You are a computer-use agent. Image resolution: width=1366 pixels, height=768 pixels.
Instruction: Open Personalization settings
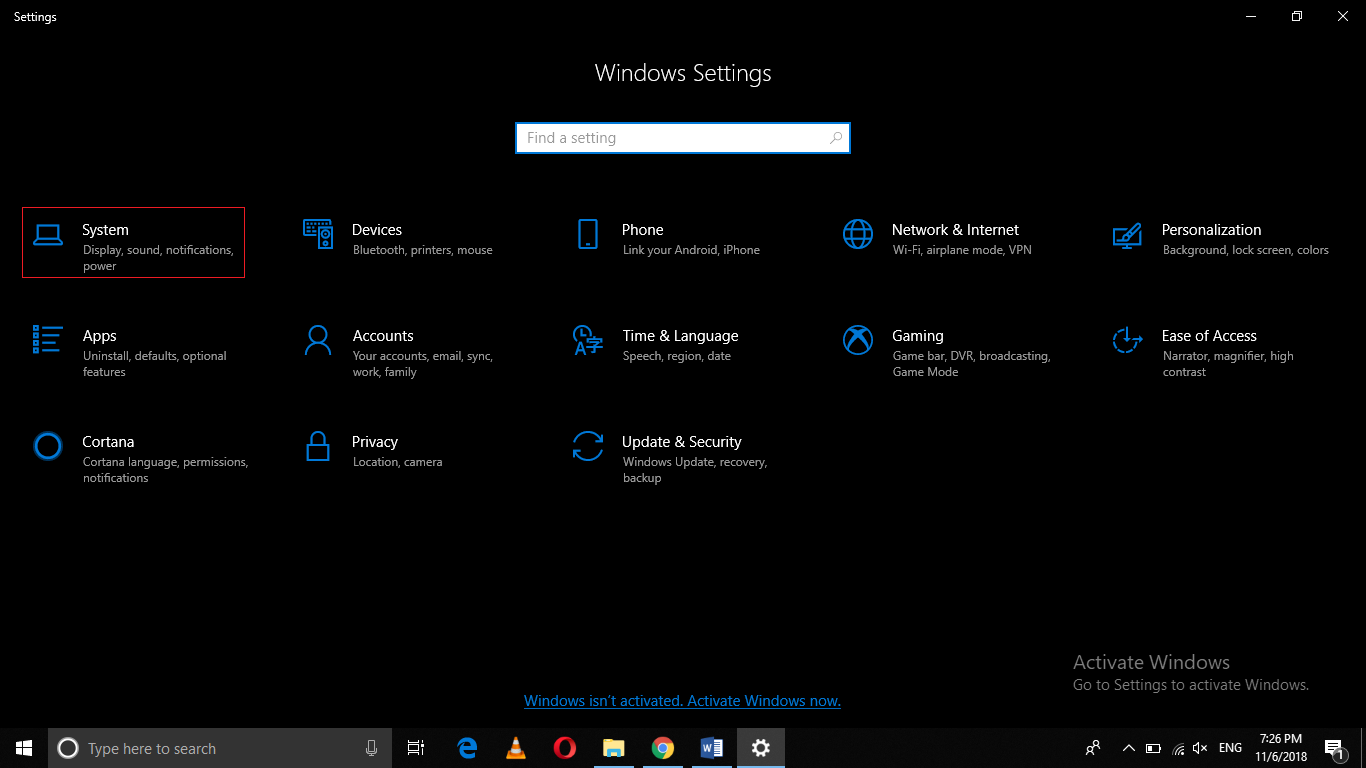point(1212,240)
